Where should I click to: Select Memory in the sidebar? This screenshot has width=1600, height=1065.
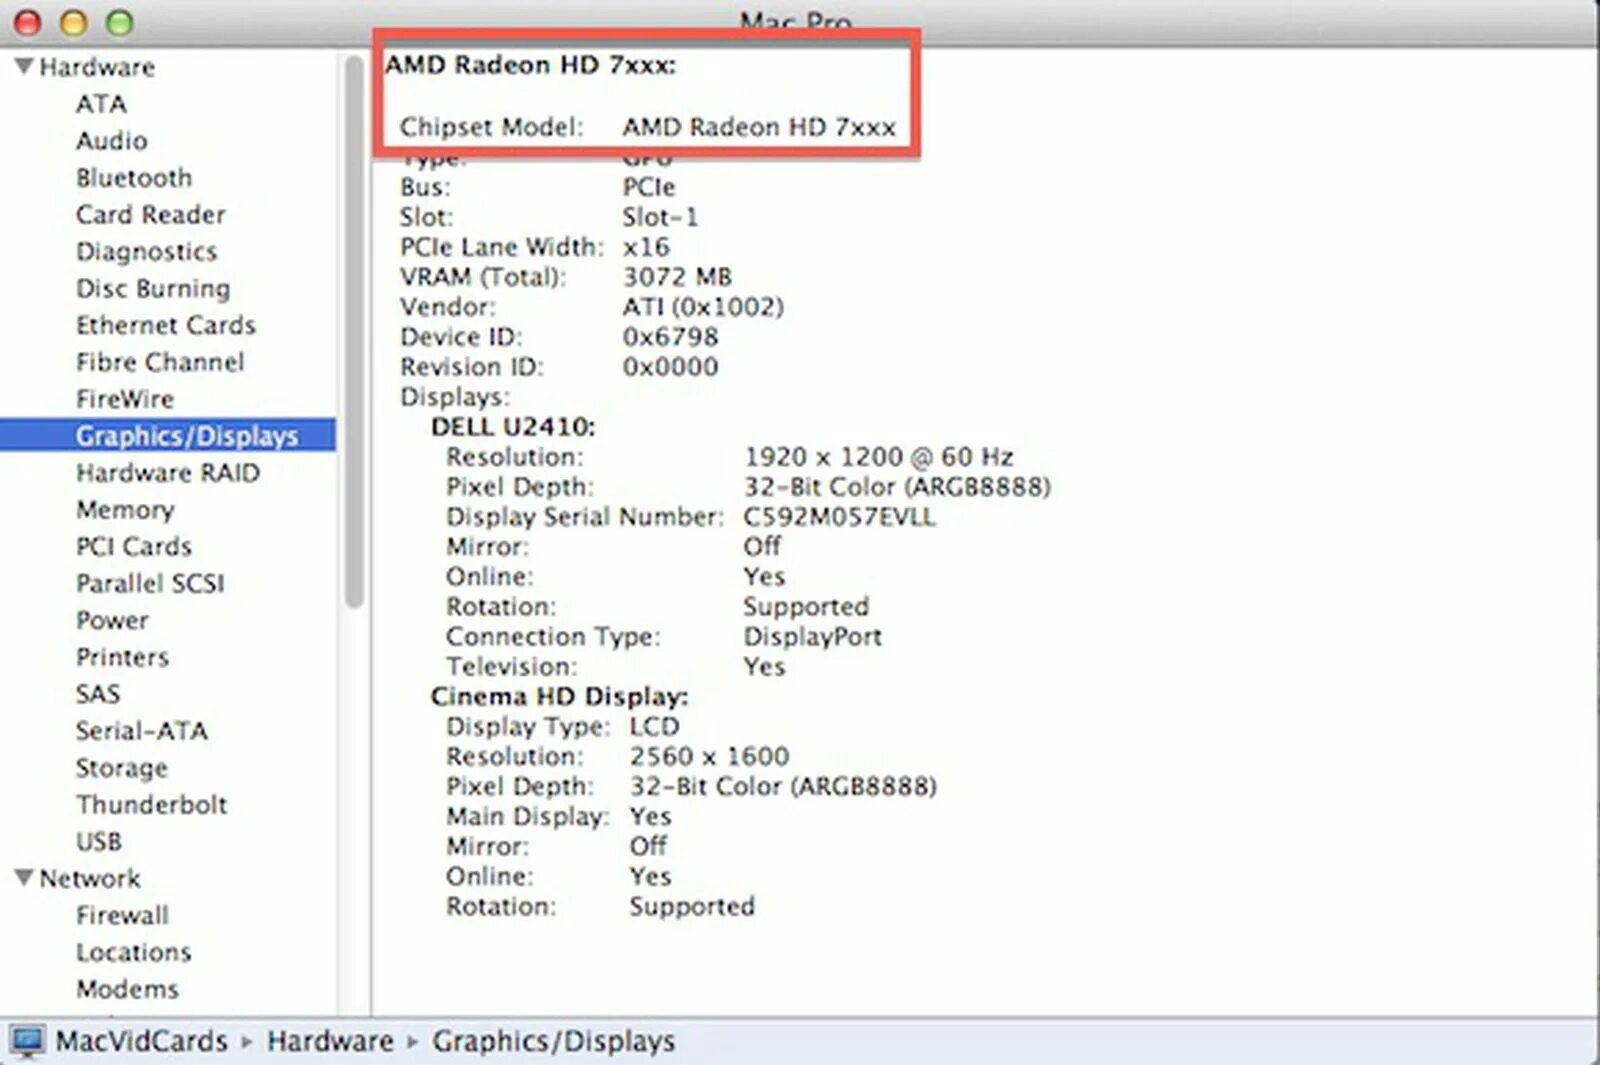point(125,510)
